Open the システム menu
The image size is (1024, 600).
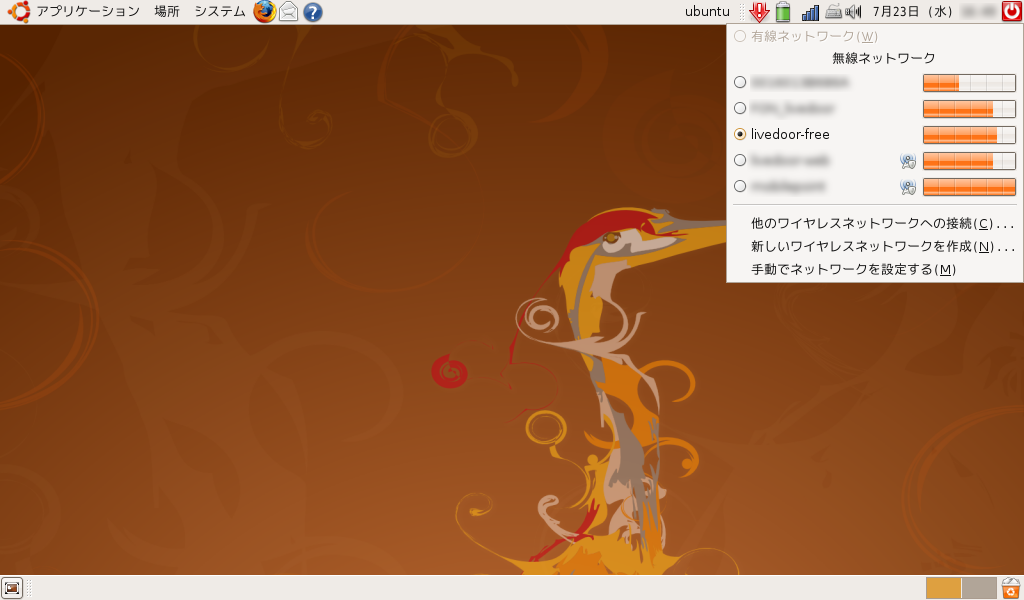tap(222, 12)
